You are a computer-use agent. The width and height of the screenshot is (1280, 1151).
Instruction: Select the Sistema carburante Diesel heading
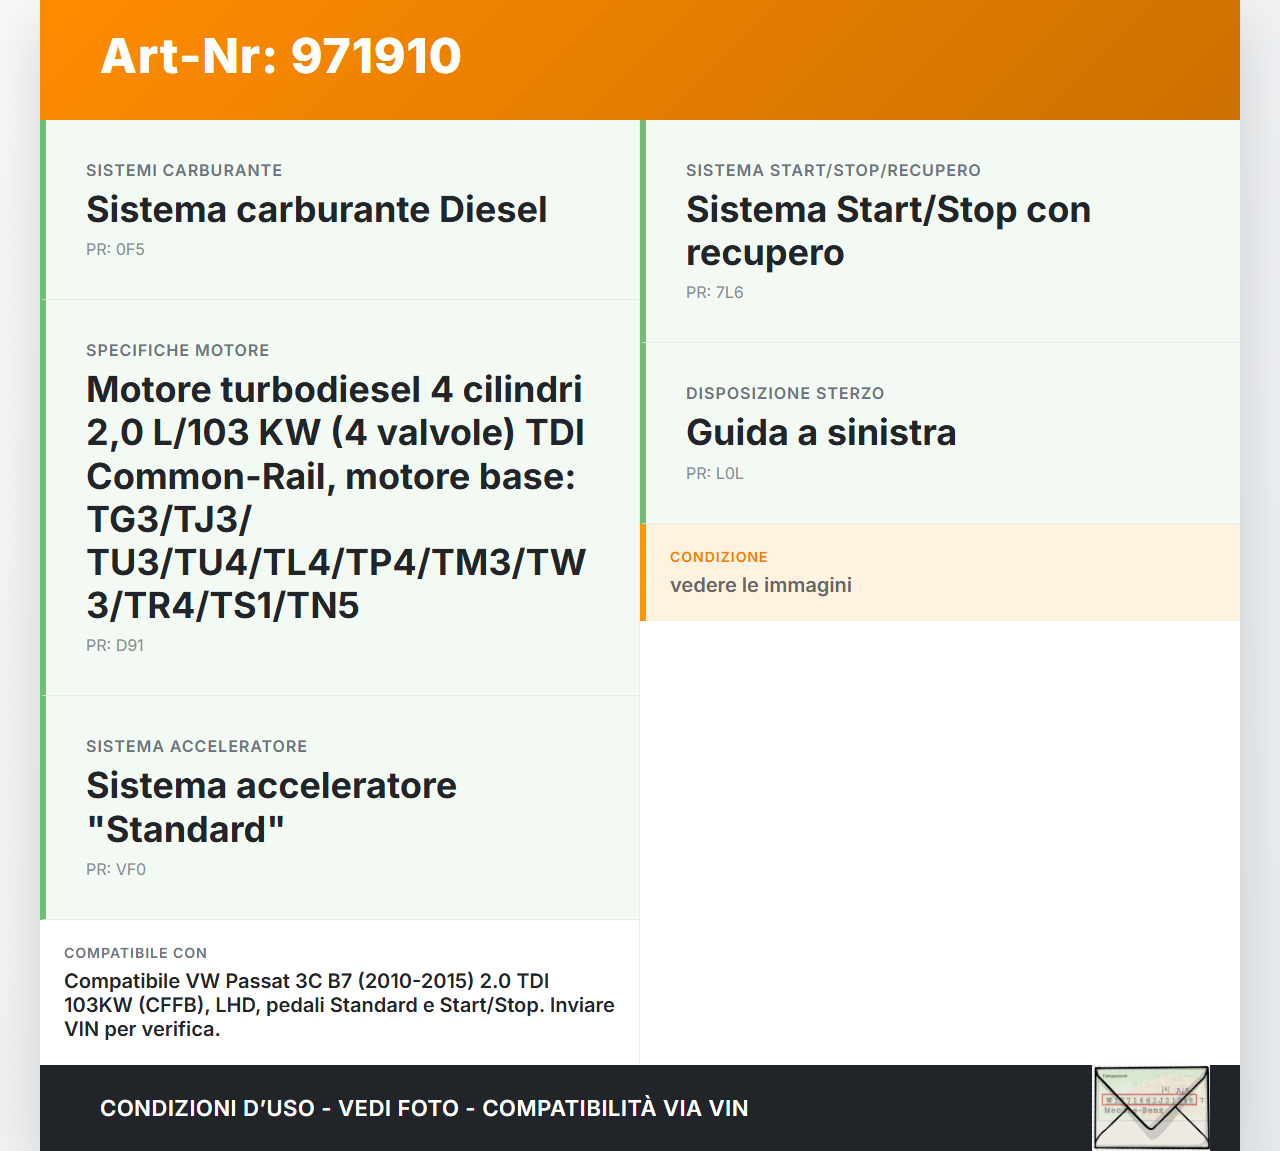tap(316, 210)
